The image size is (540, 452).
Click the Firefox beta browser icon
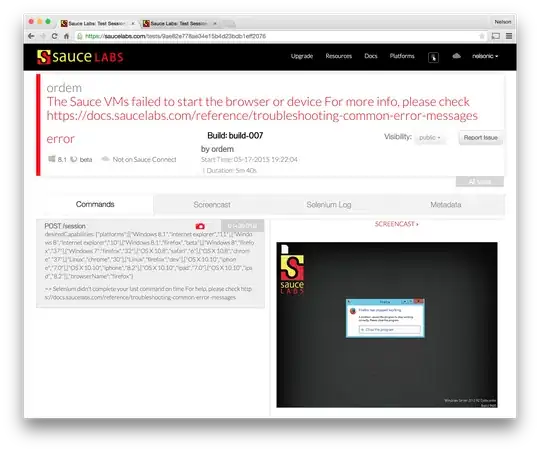pyautogui.click(x=73, y=159)
